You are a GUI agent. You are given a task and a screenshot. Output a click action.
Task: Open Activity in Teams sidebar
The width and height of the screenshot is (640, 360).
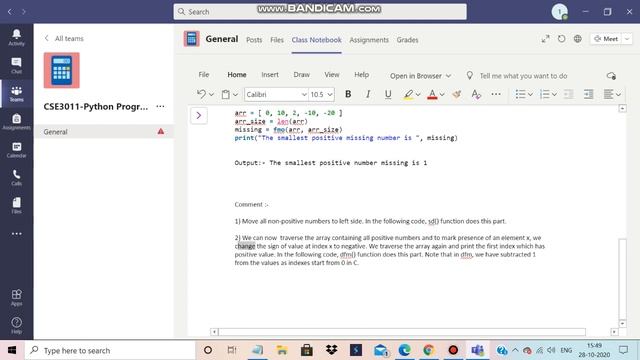pos(16,37)
